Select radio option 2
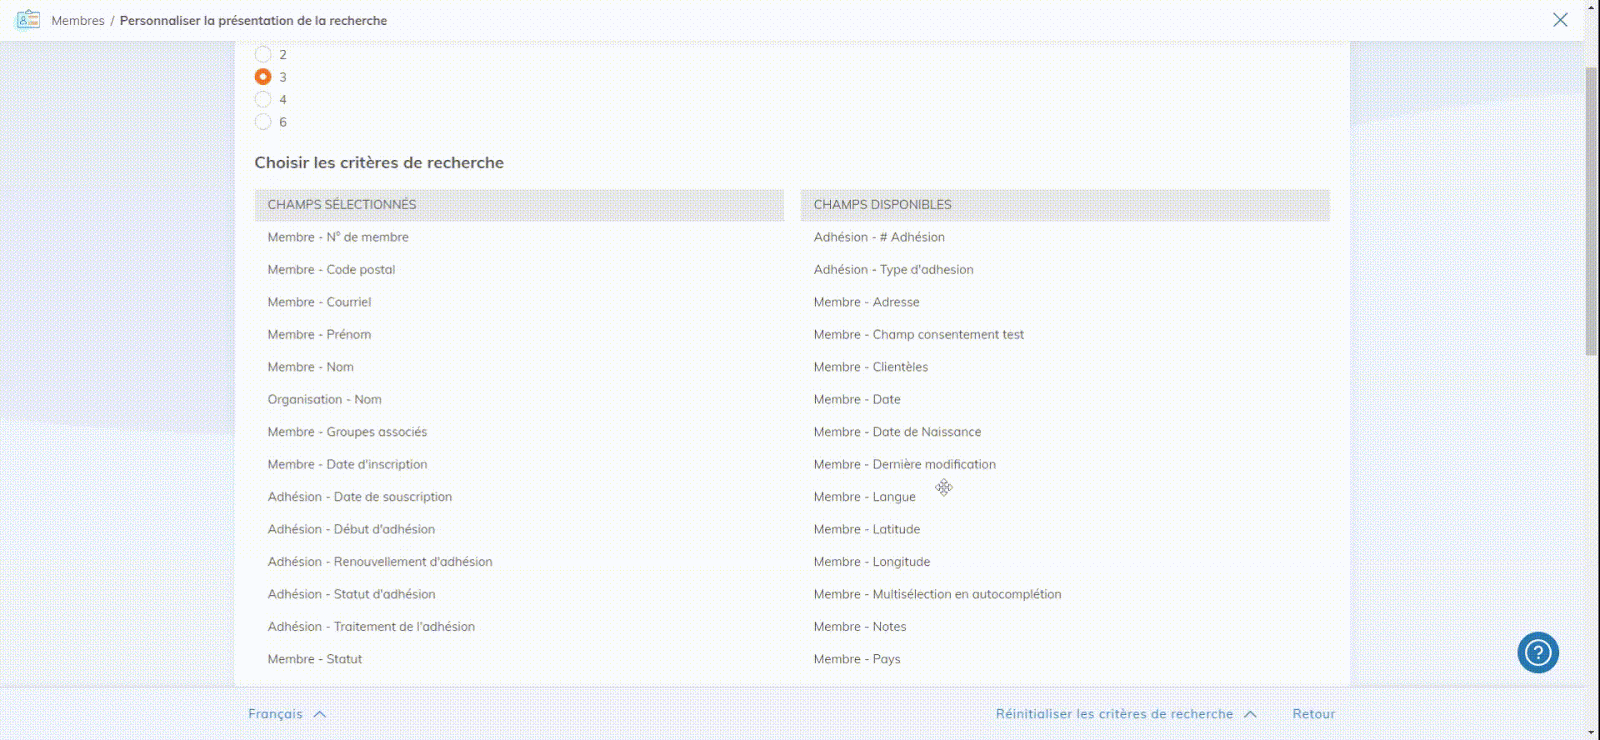1600x740 pixels. tap(263, 55)
